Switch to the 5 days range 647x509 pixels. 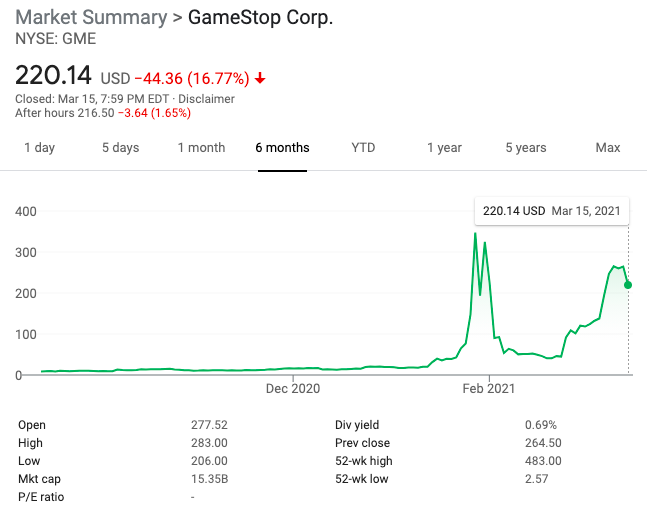pos(120,148)
